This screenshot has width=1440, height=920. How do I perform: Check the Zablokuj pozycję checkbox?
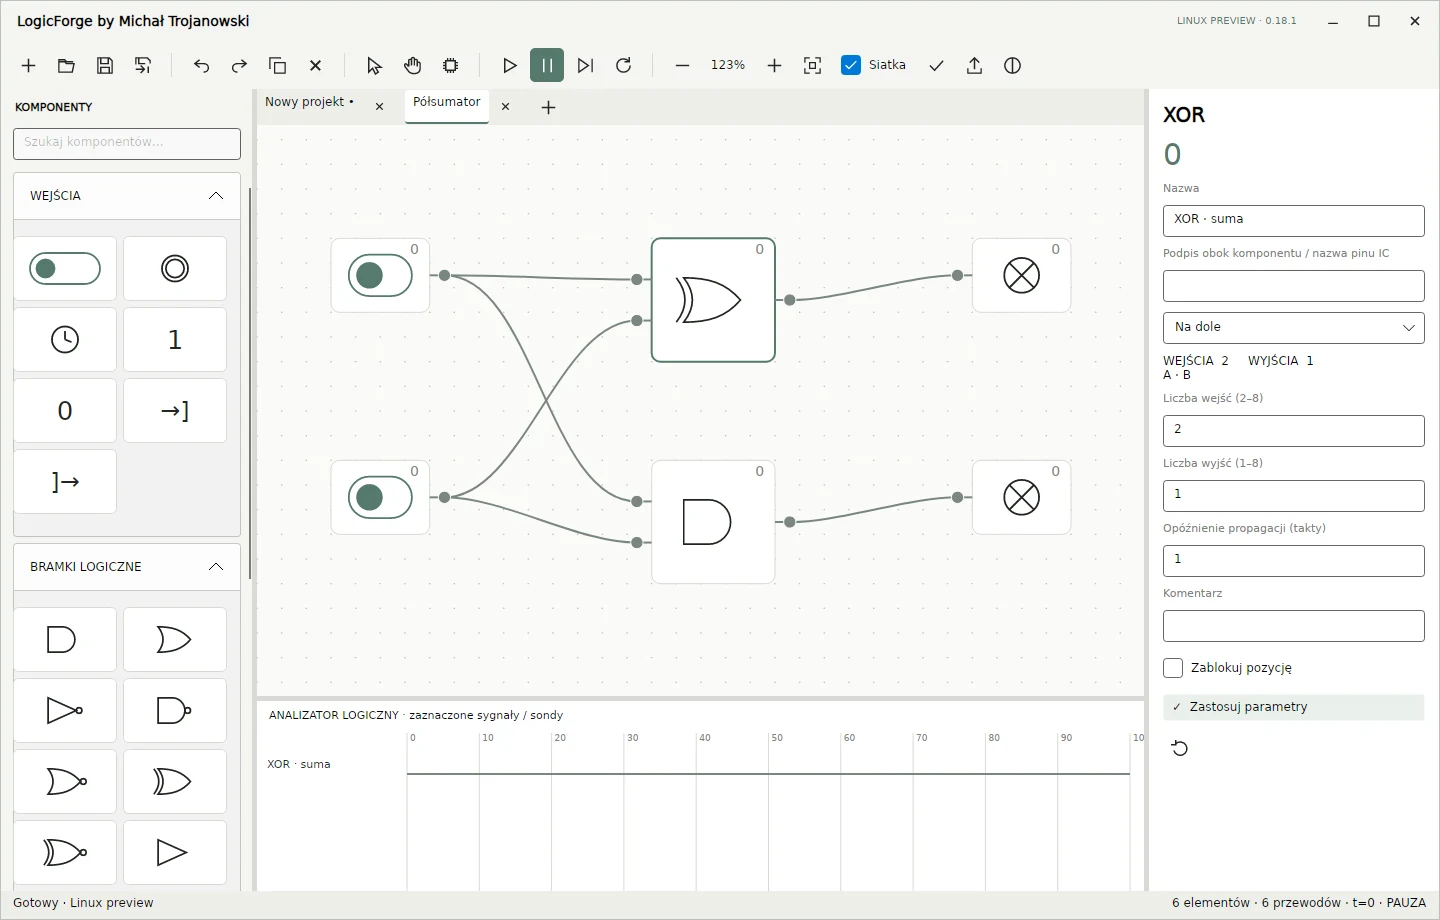click(1174, 668)
